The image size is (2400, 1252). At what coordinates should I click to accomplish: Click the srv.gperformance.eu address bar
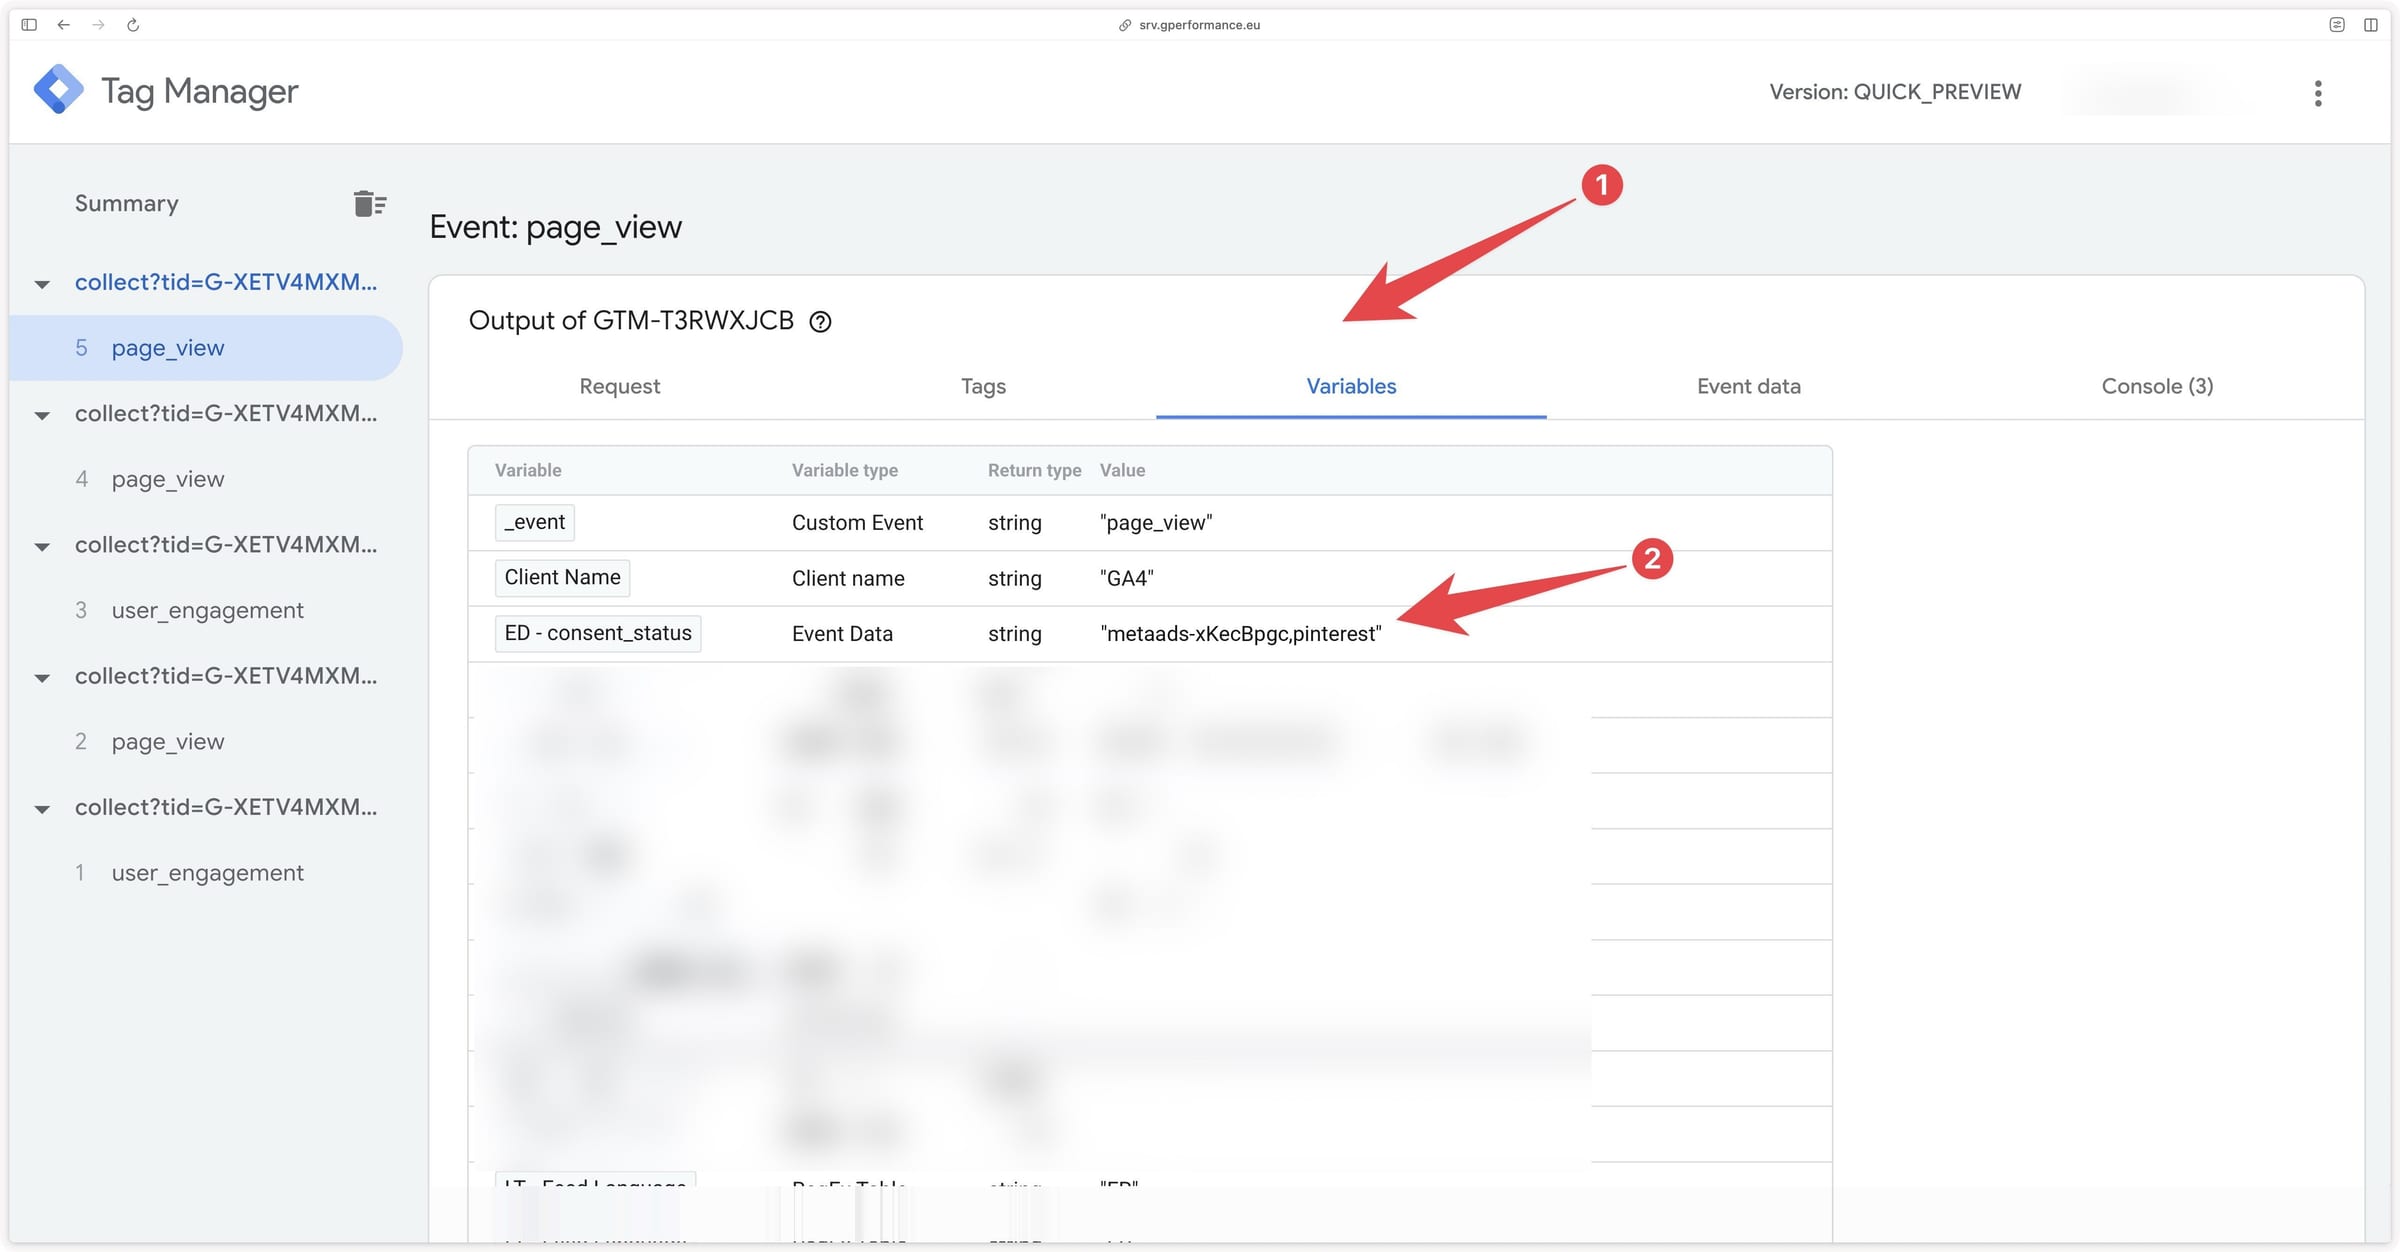tap(1190, 25)
